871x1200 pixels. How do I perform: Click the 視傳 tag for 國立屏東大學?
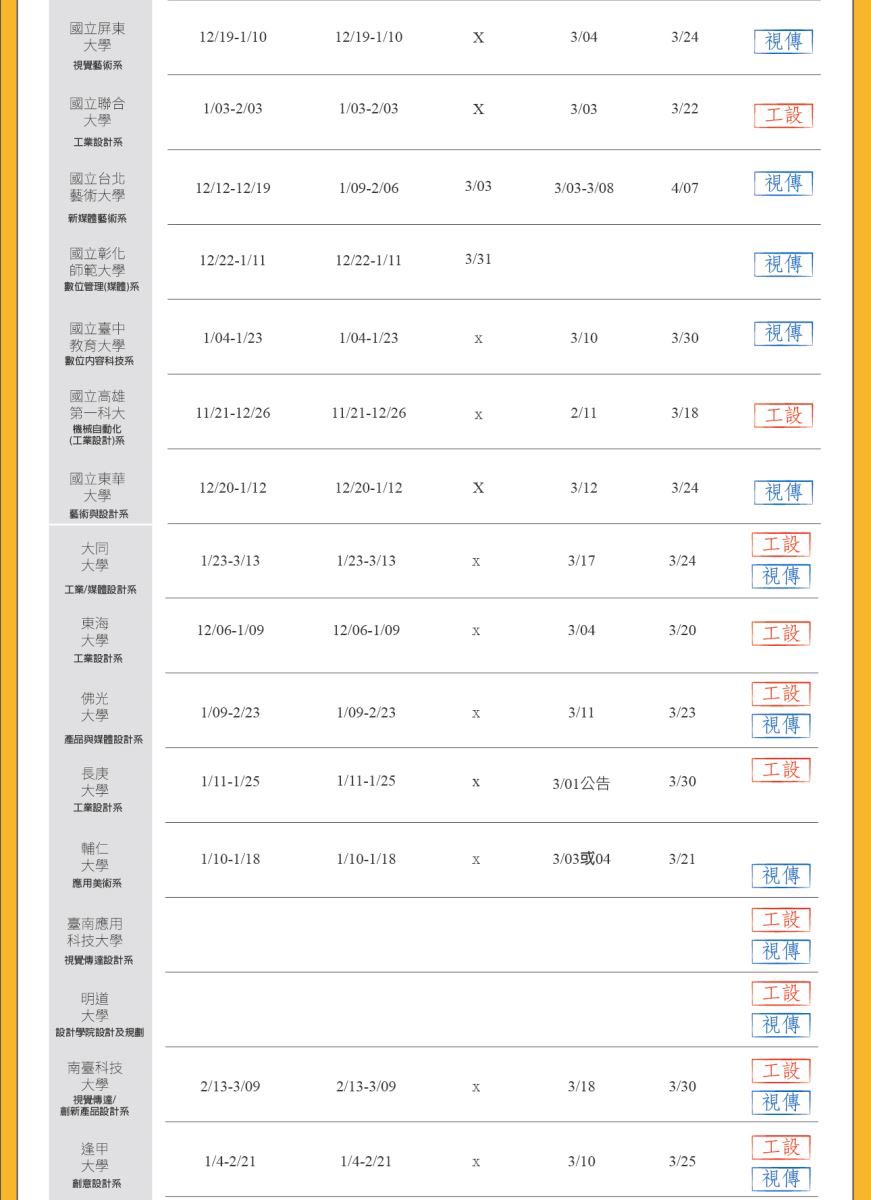[x=783, y=41]
